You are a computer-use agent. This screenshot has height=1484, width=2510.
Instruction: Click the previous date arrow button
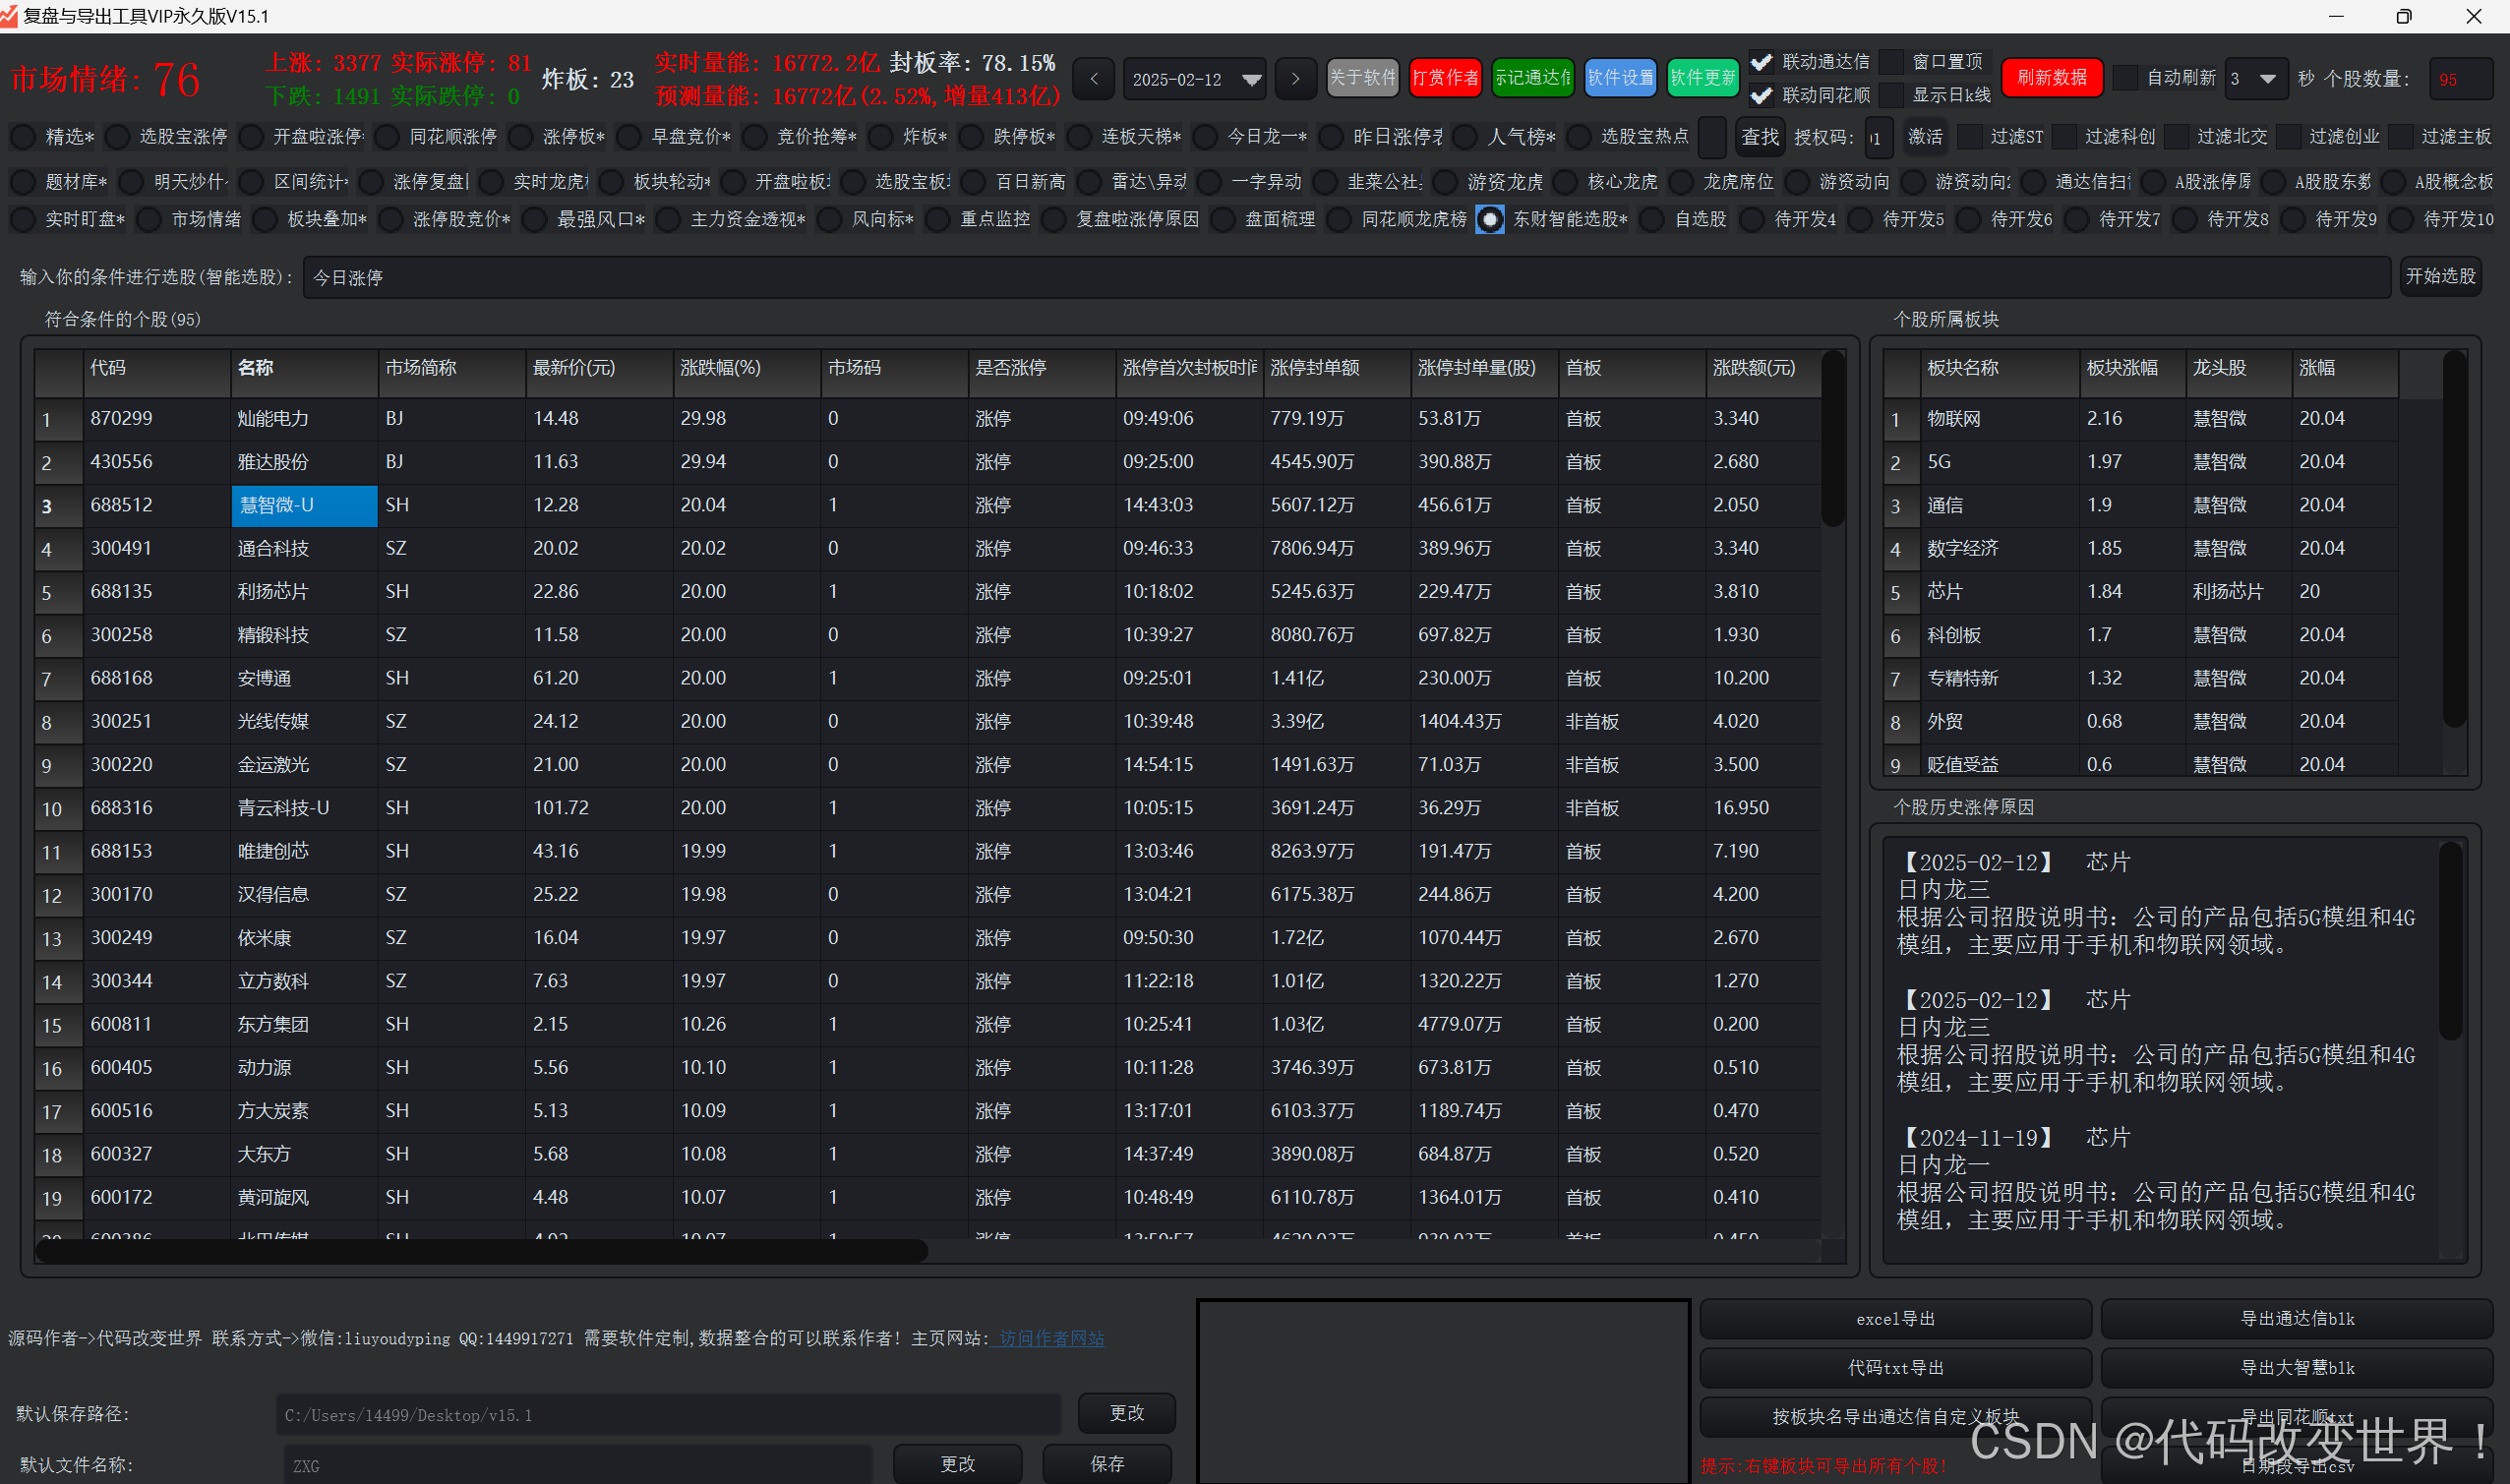pyautogui.click(x=1094, y=79)
